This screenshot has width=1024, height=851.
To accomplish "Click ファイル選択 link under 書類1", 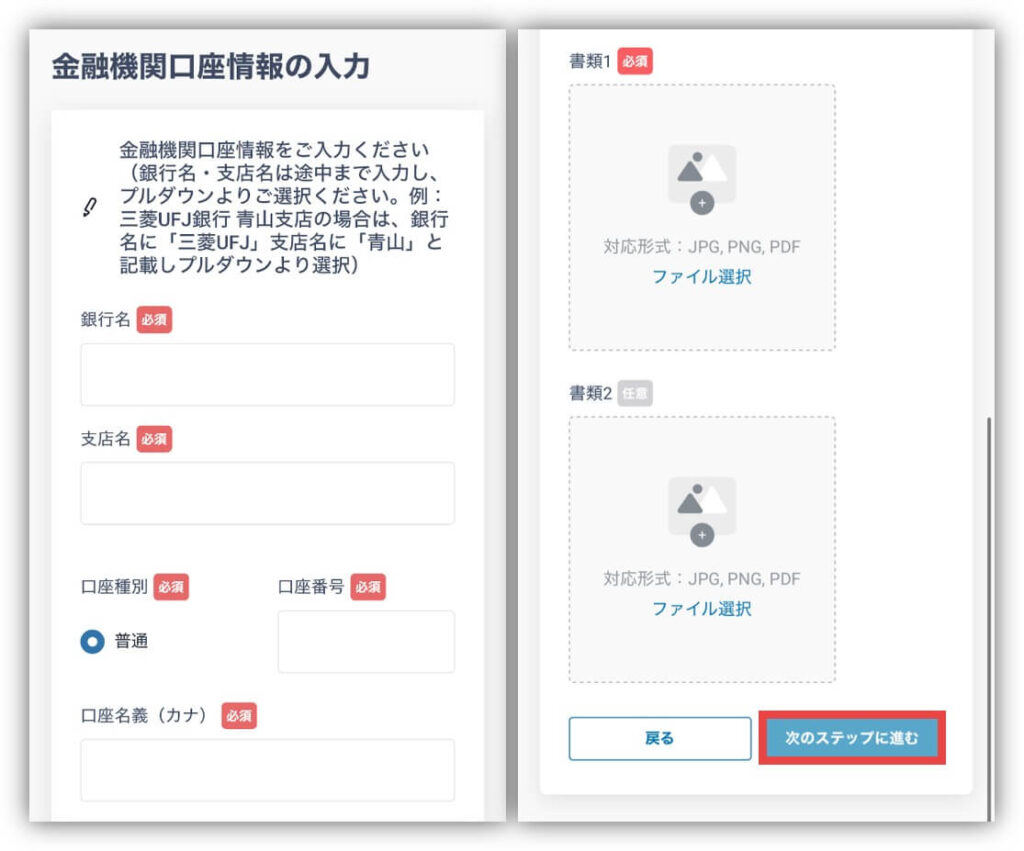I will (x=701, y=277).
